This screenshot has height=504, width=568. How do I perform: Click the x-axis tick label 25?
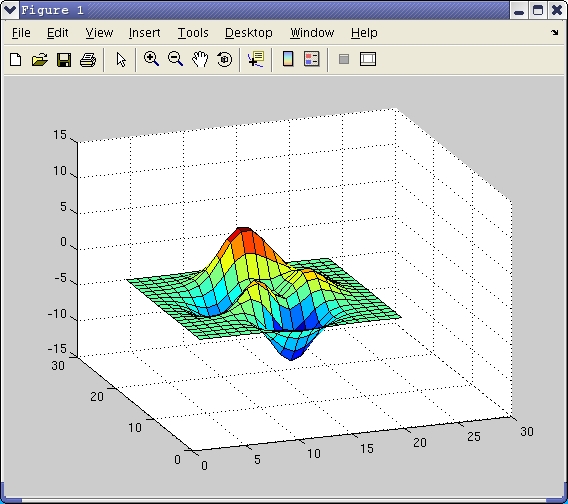[474, 437]
